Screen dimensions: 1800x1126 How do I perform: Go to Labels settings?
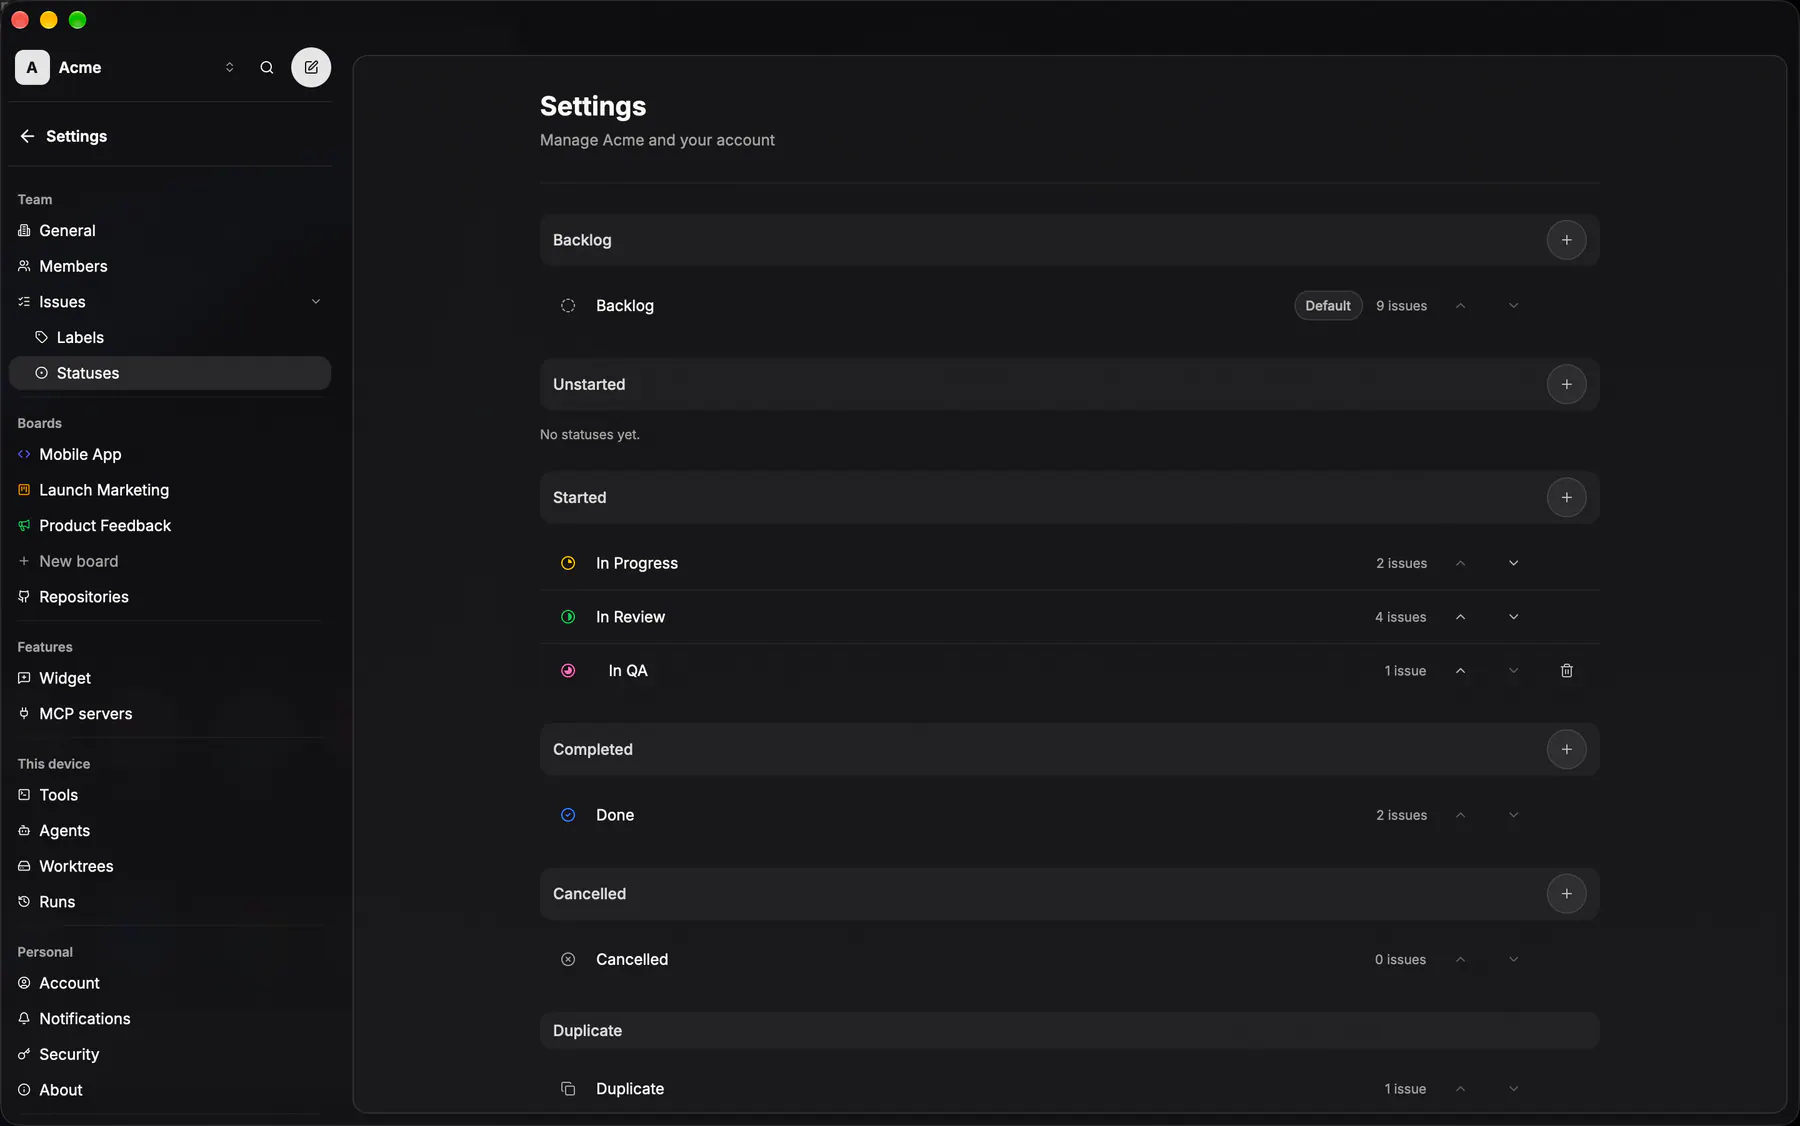169,337
